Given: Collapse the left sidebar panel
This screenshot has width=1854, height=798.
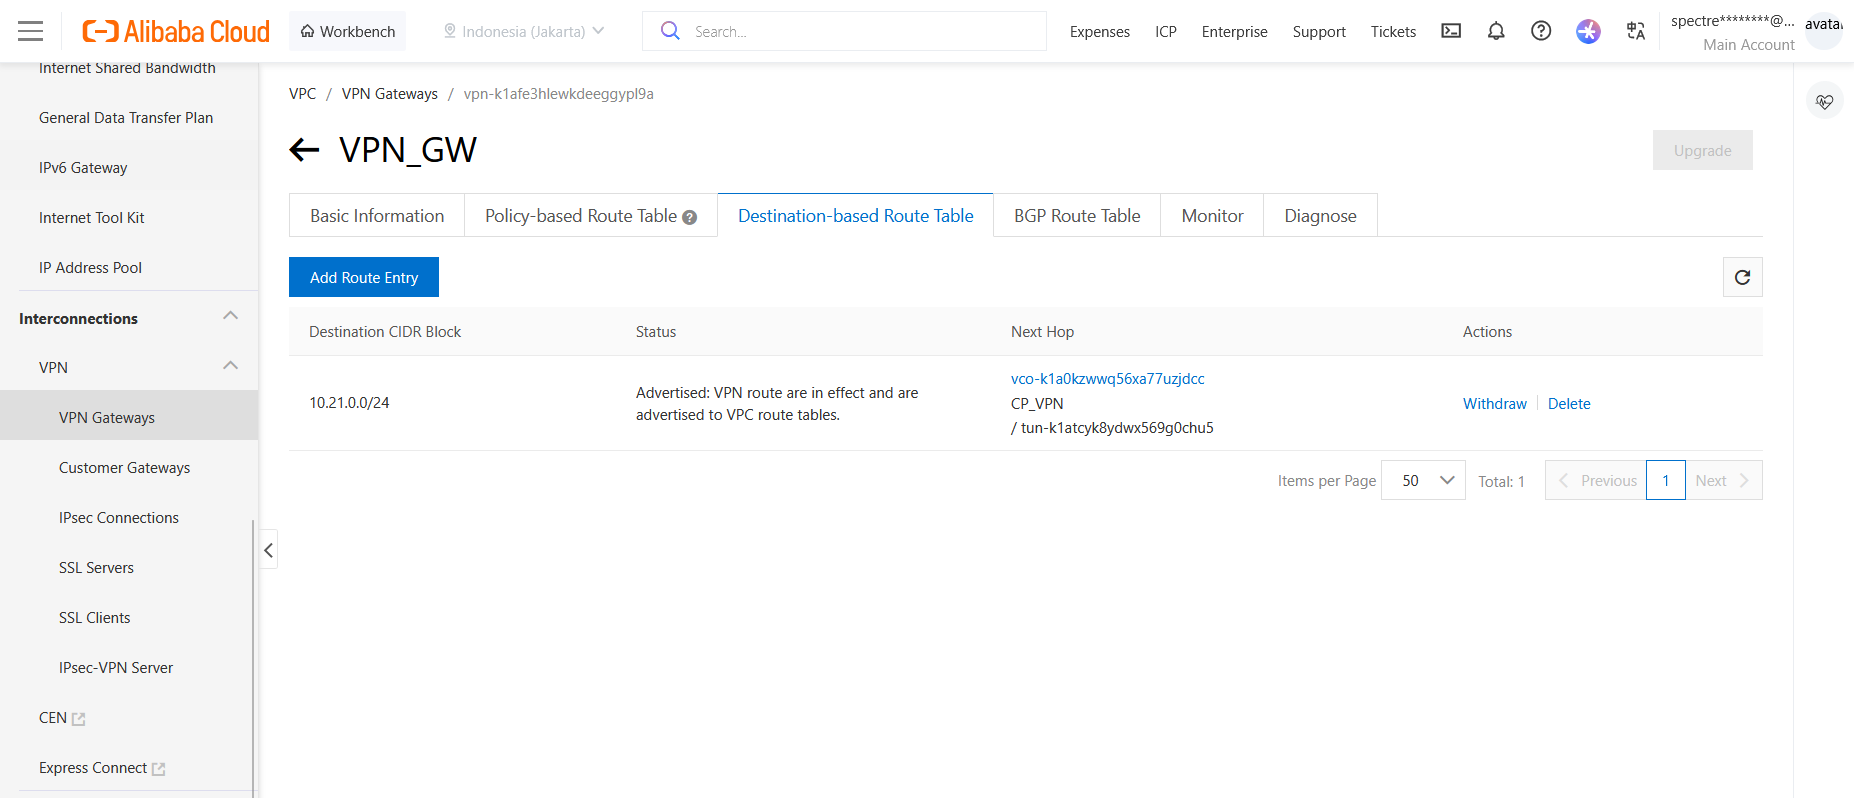Looking at the screenshot, I should (268, 550).
